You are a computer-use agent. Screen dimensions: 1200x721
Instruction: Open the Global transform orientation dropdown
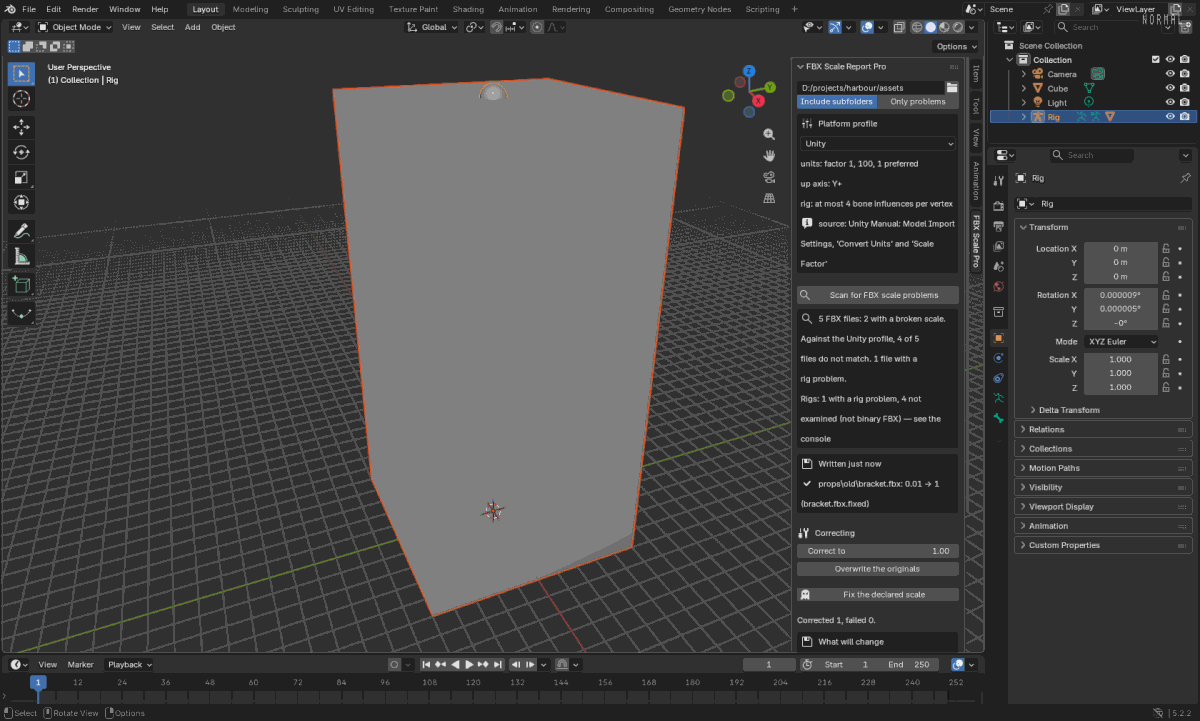[432, 27]
